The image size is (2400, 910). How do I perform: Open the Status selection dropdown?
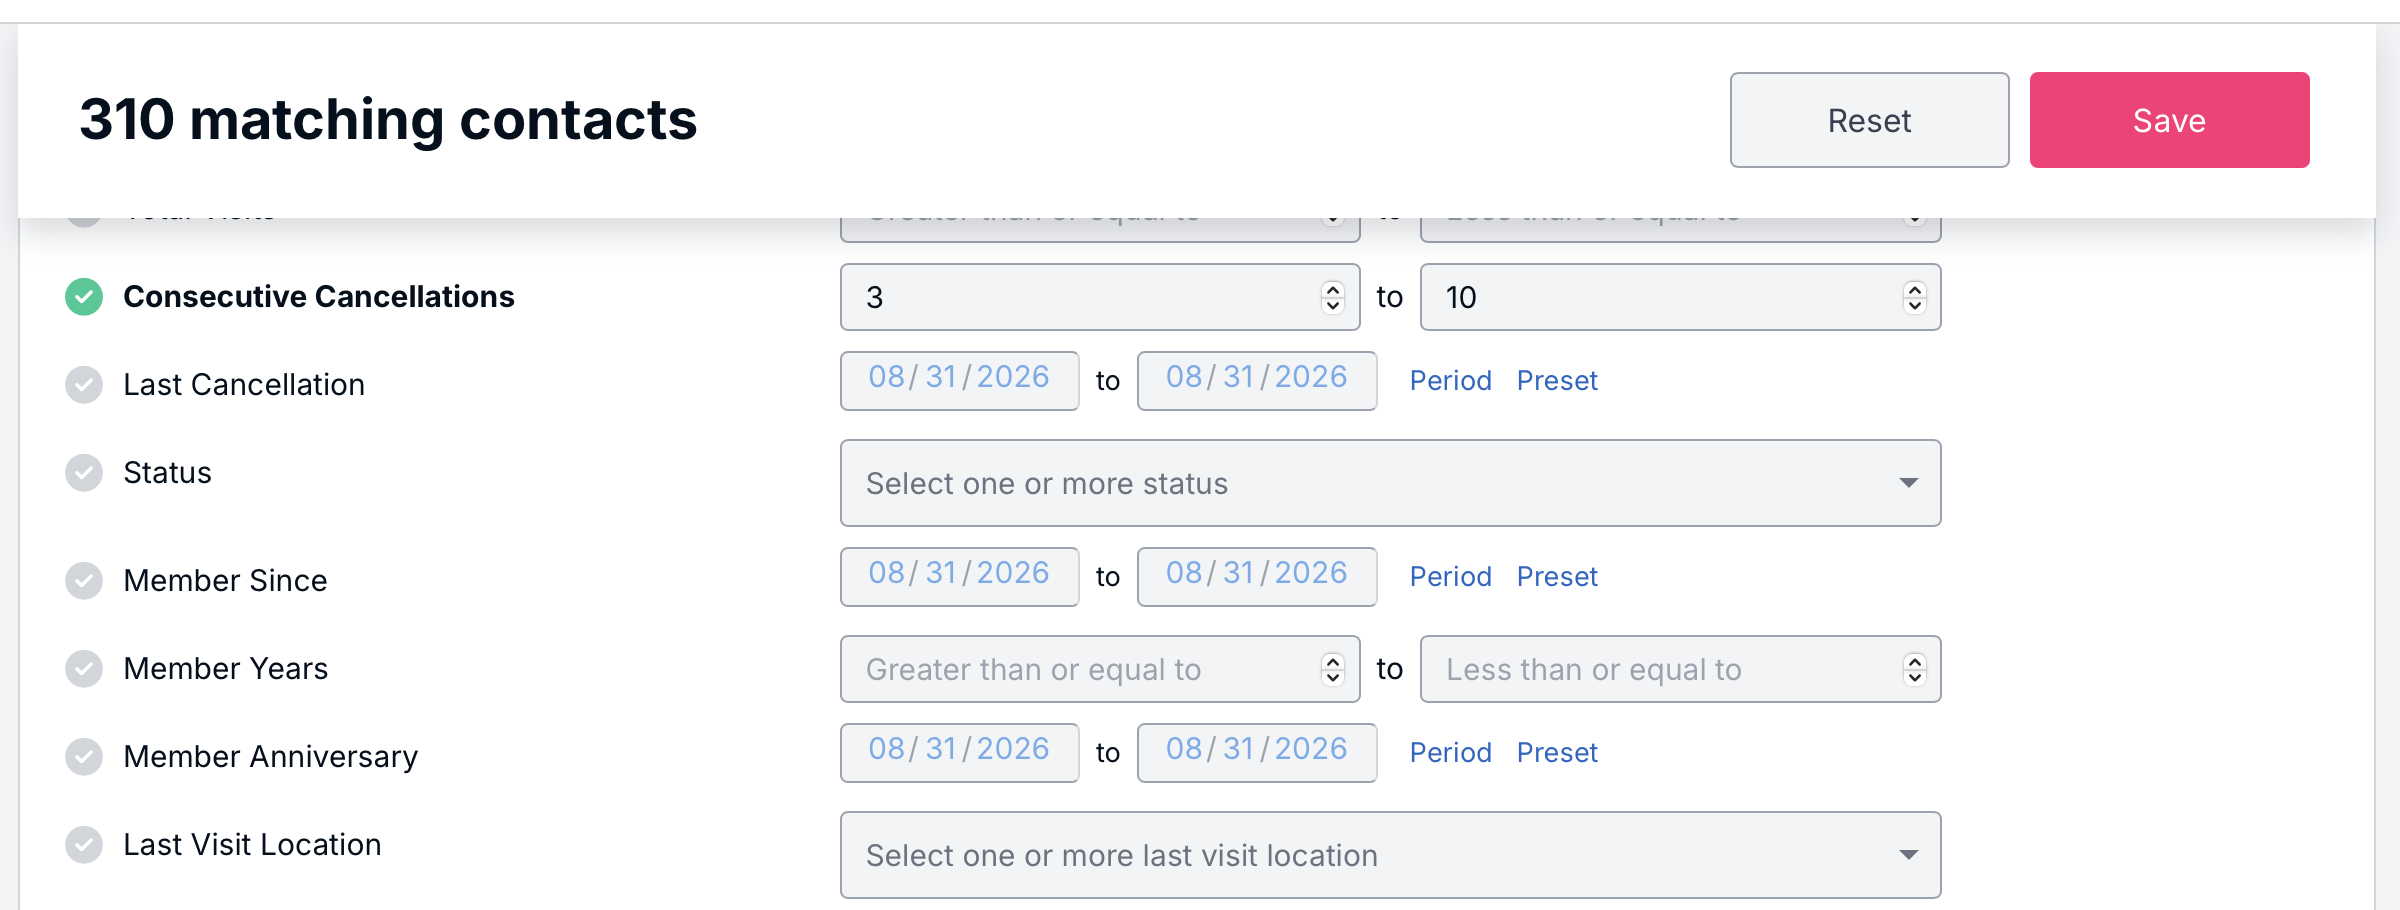pos(1390,483)
